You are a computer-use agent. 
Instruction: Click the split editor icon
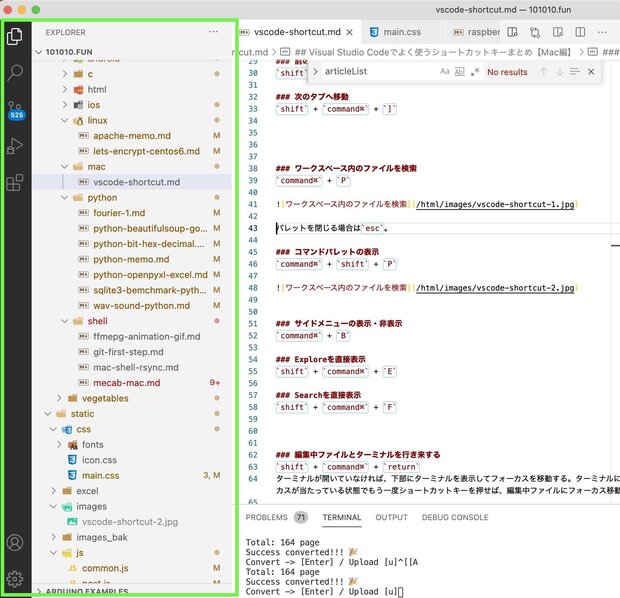[580, 32]
